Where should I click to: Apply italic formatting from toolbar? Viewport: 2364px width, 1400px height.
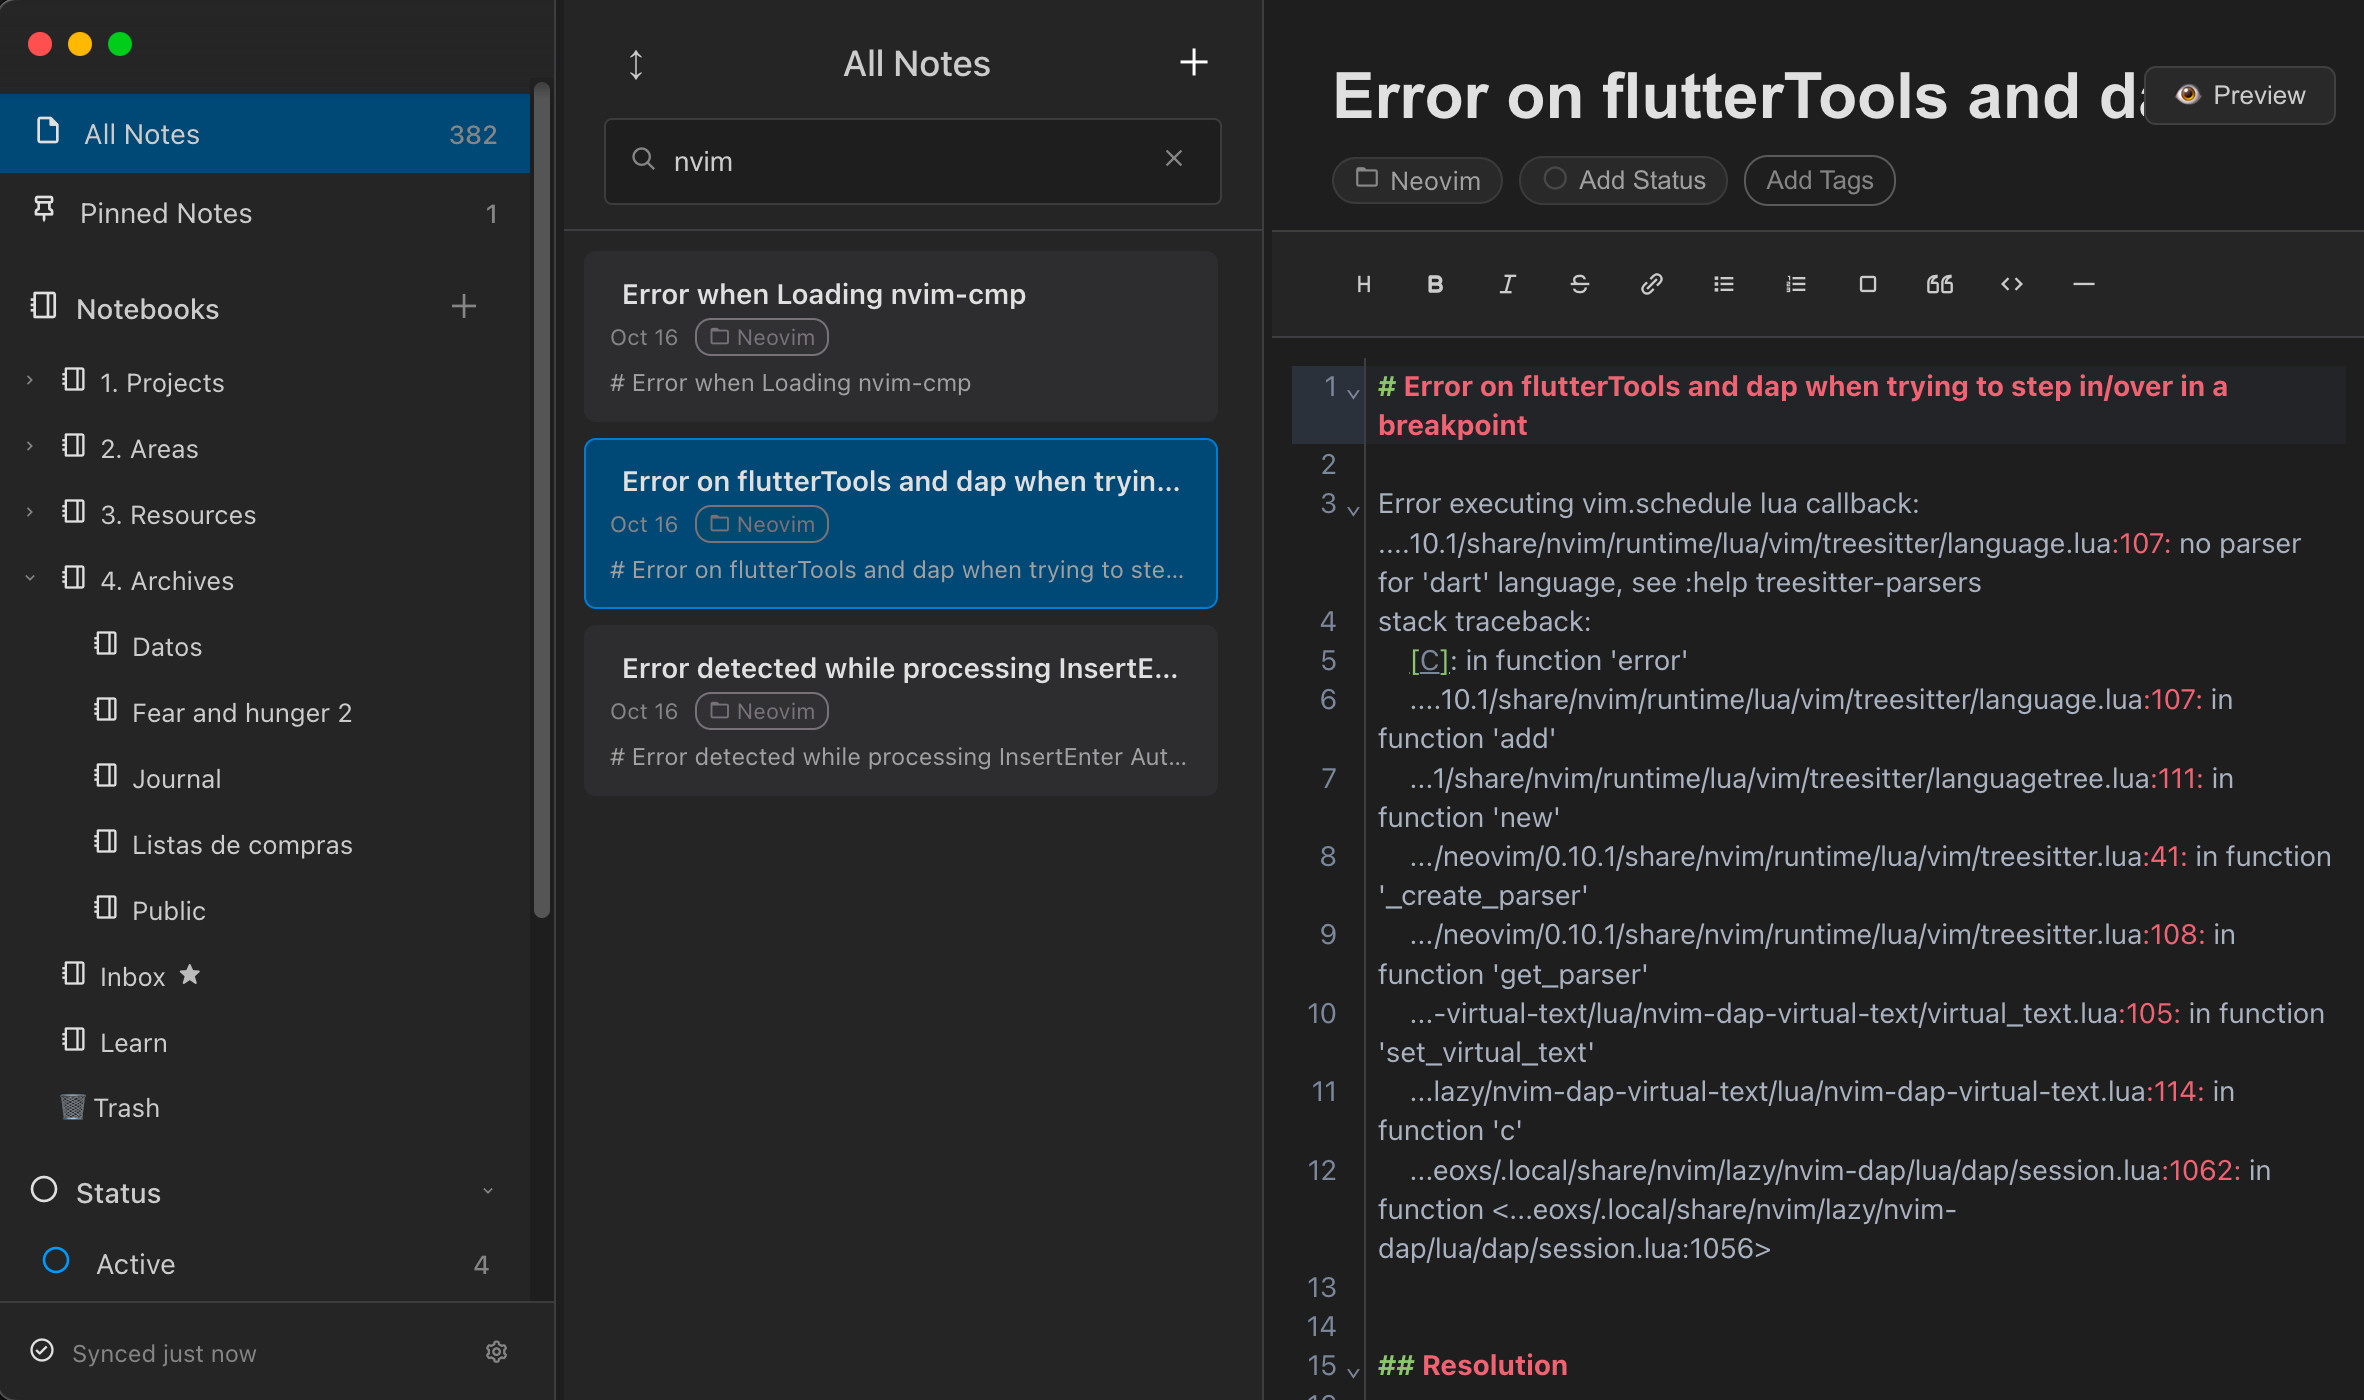[1507, 285]
